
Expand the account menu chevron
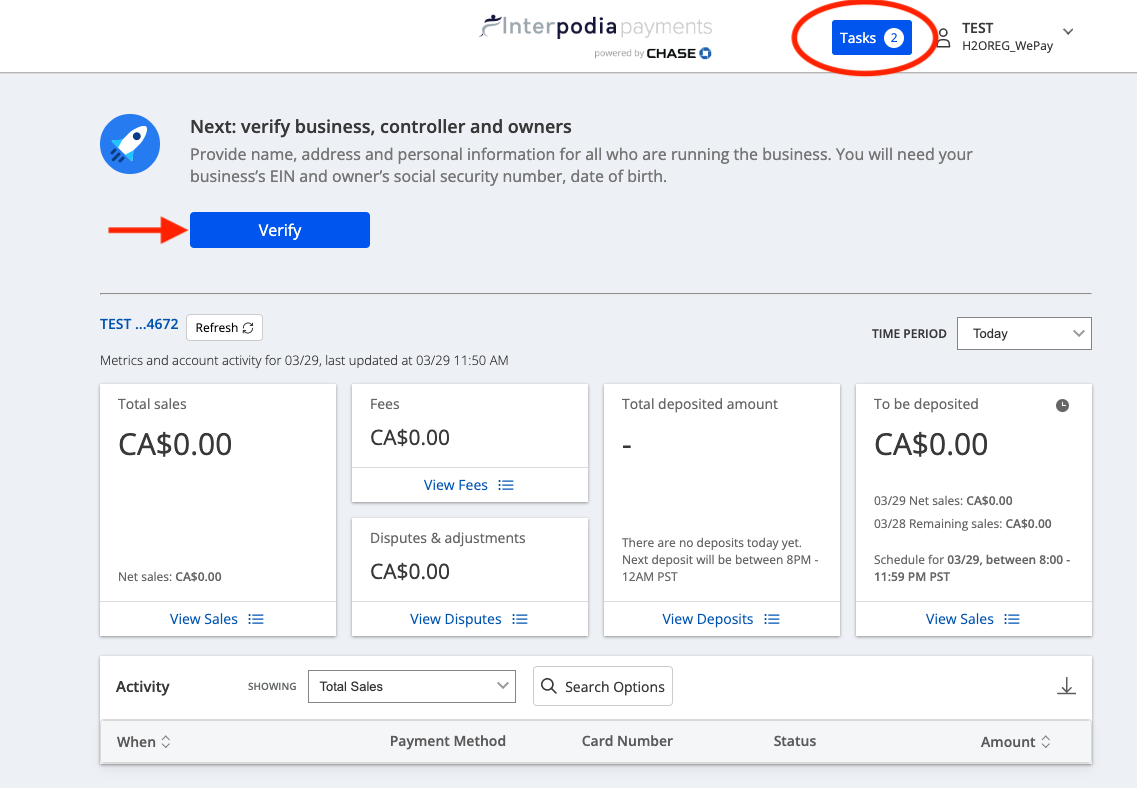pyautogui.click(x=1068, y=32)
